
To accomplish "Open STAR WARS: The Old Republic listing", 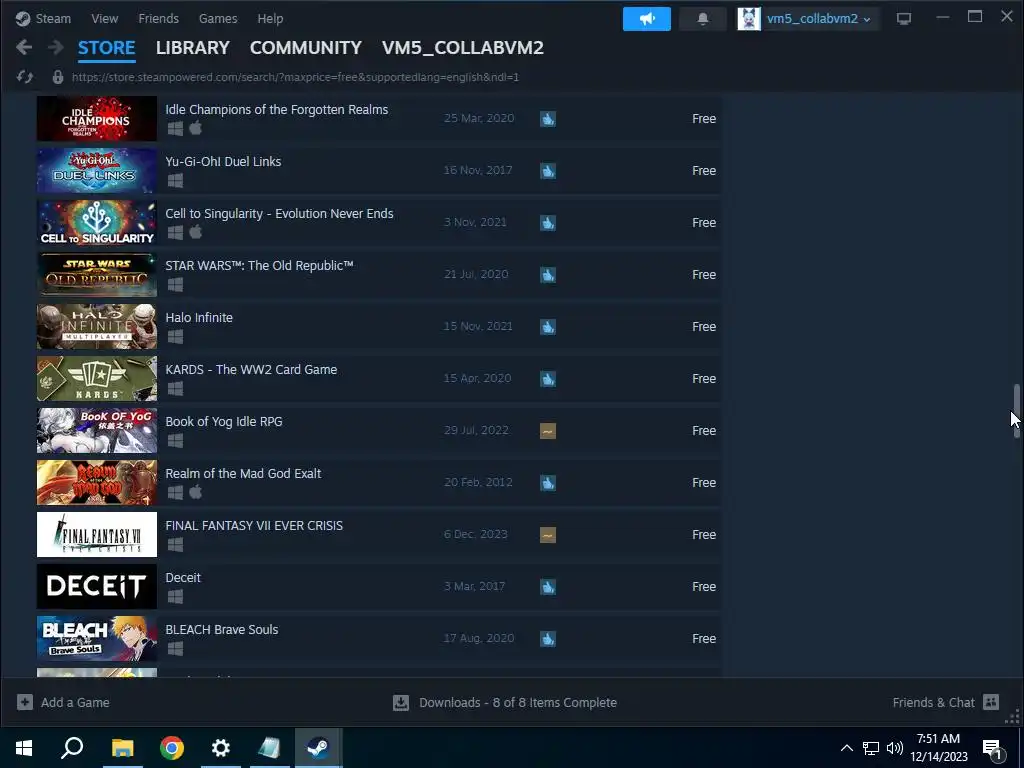I will [379, 274].
